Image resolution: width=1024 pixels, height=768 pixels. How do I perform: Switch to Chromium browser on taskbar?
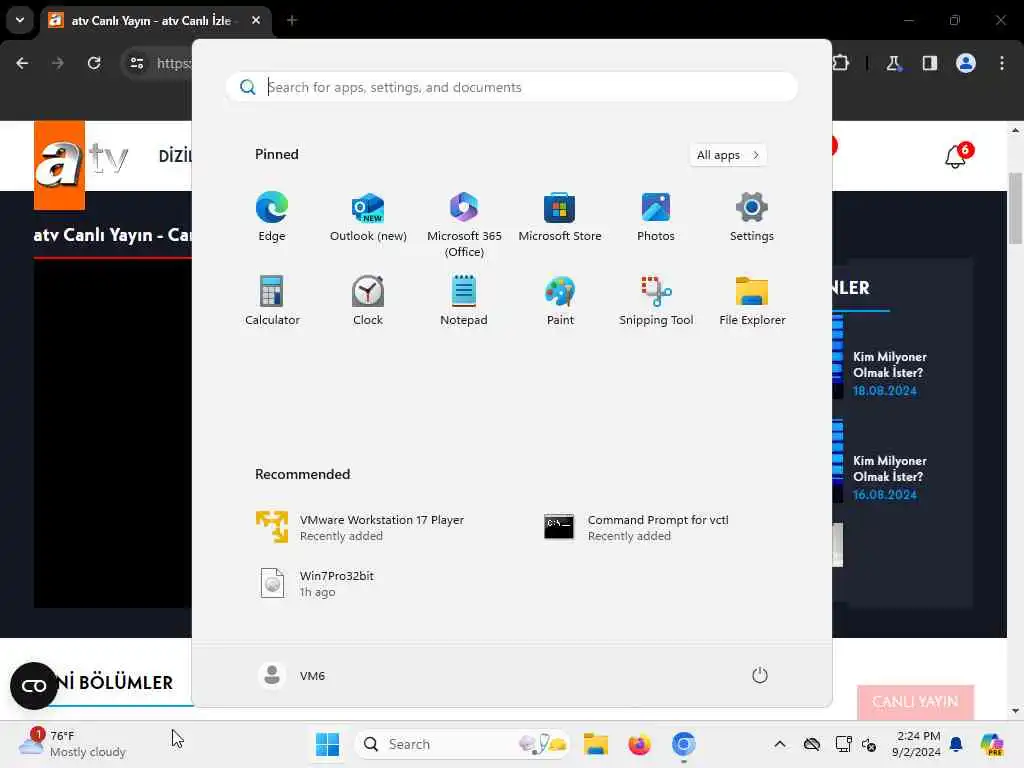pyautogui.click(x=683, y=744)
